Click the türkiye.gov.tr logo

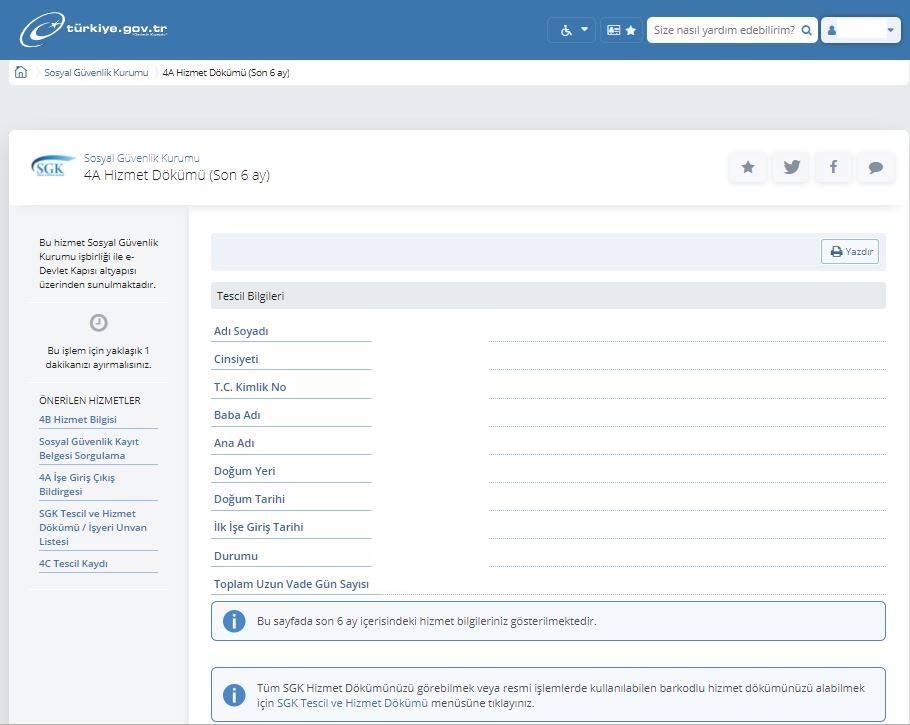coord(93,30)
